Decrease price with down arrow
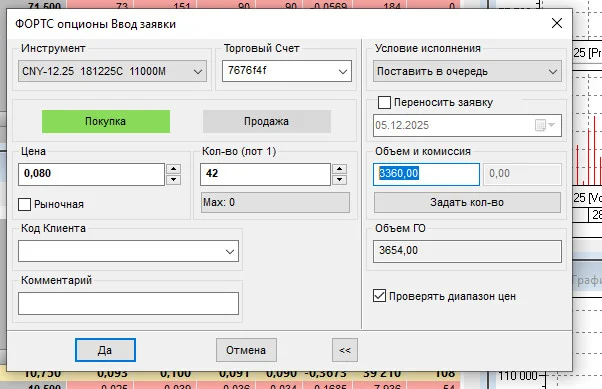Viewport: 602px width, 389px height. point(174,180)
